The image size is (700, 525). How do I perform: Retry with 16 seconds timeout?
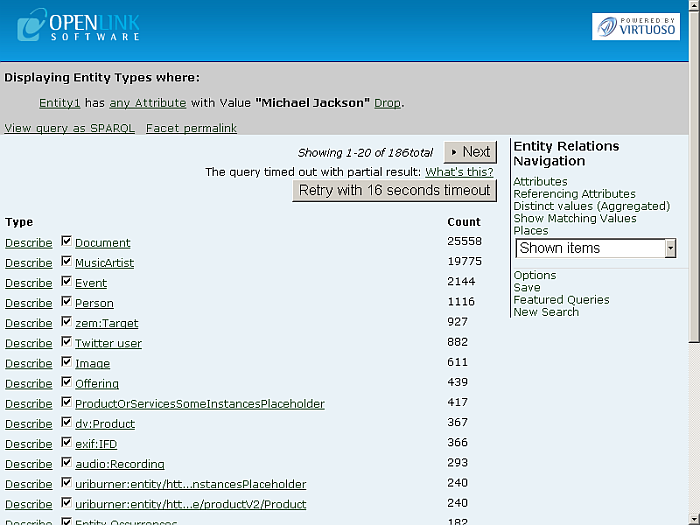[x=395, y=190]
